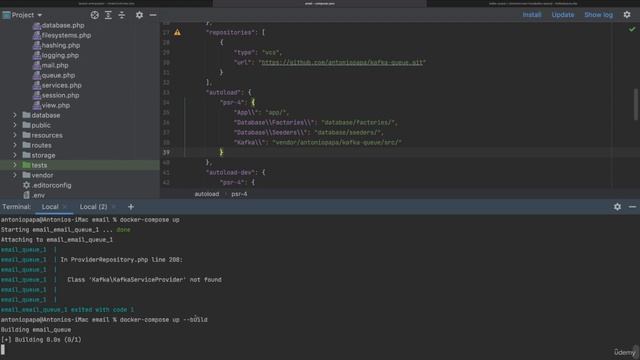Select the .env file

[34, 195]
